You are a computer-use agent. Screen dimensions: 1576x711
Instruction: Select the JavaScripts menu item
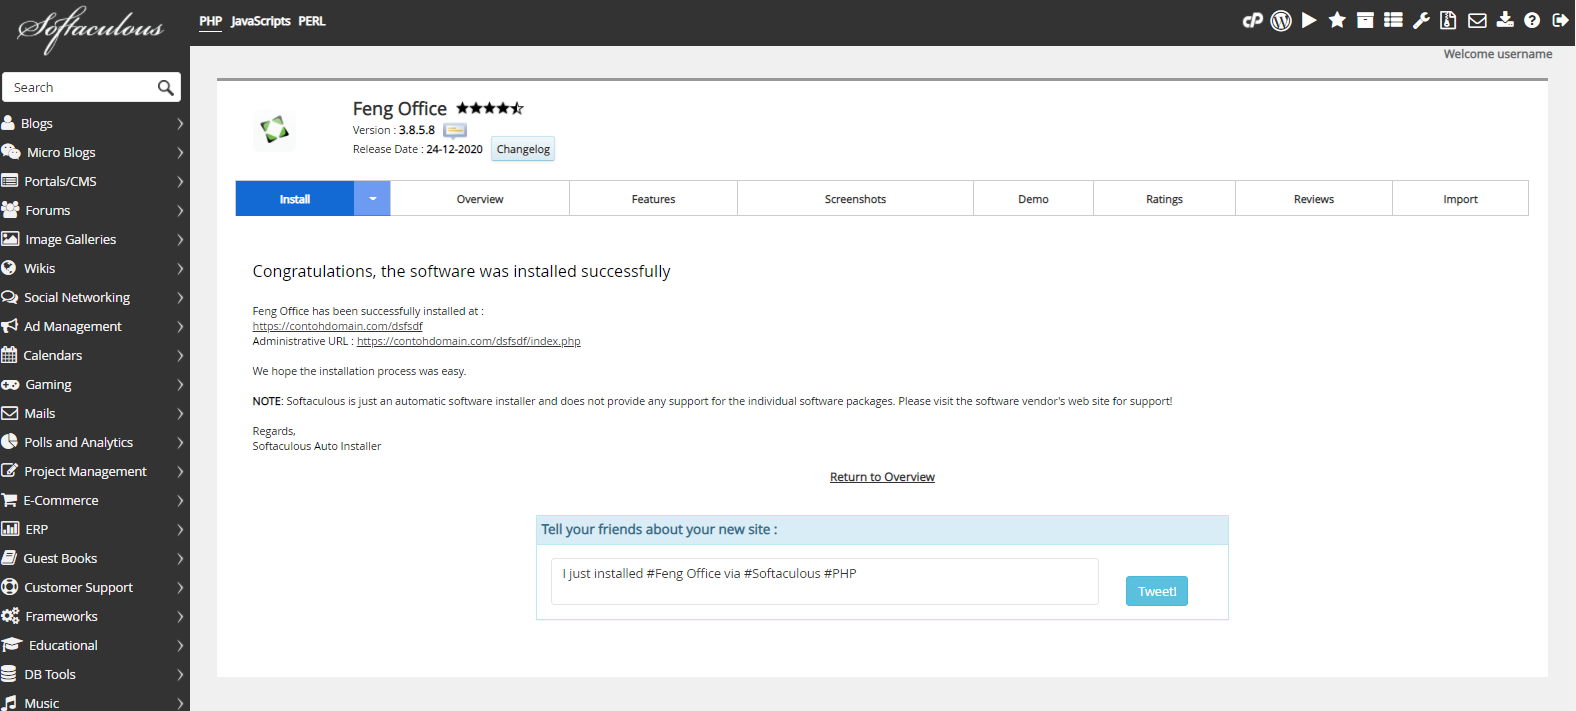click(260, 21)
